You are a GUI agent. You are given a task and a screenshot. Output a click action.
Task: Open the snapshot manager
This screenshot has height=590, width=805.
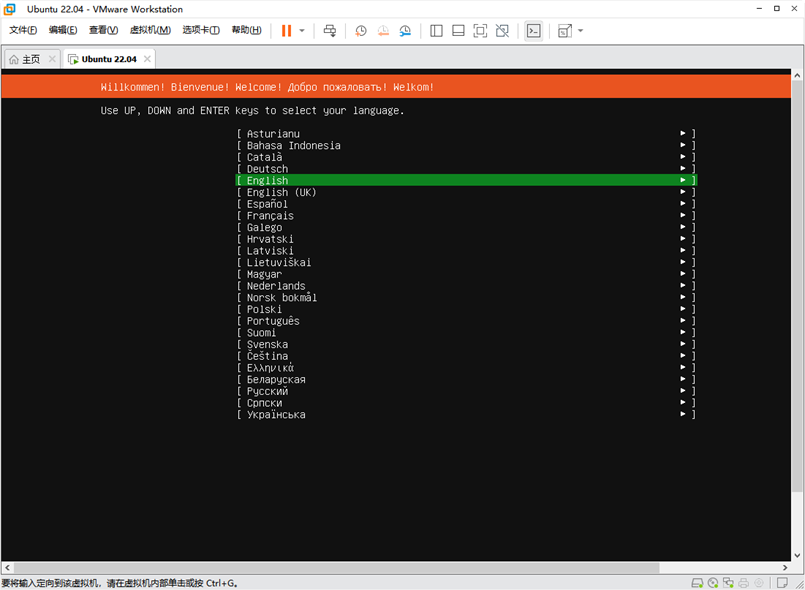tap(405, 31)
